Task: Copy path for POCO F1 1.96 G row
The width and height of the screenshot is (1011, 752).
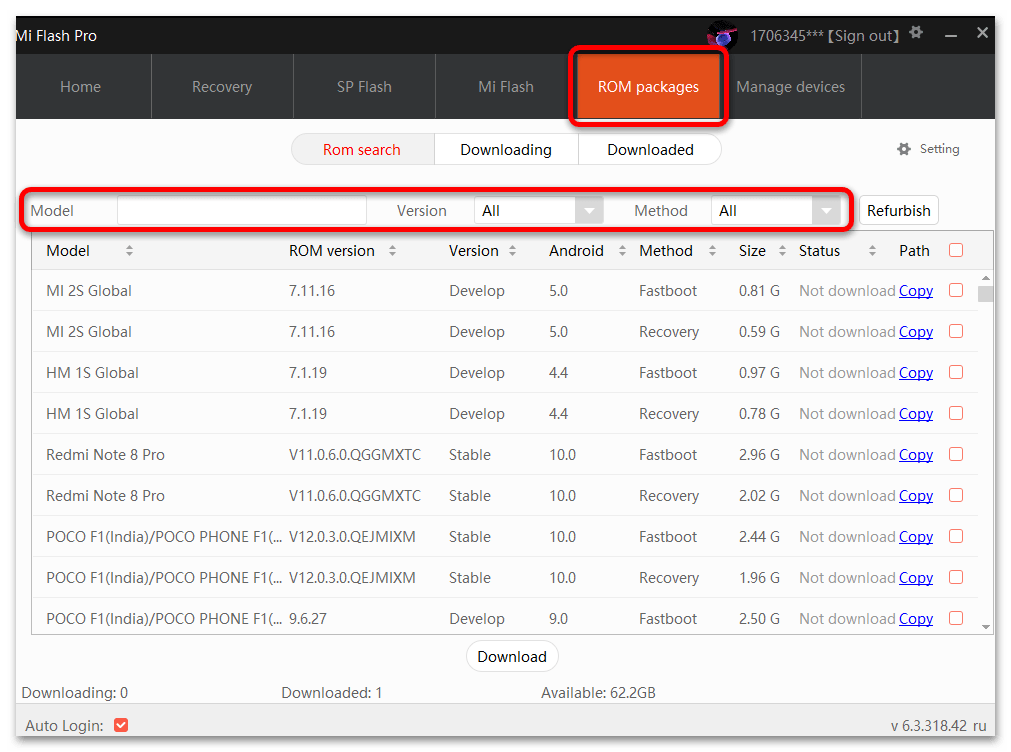Action: [916, 577]
